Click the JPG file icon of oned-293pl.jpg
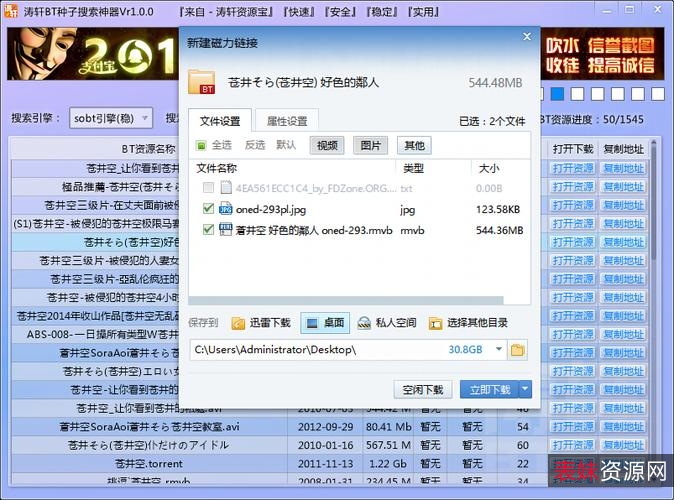The height and width of the screenshot is (500, 674). point(226,209)
